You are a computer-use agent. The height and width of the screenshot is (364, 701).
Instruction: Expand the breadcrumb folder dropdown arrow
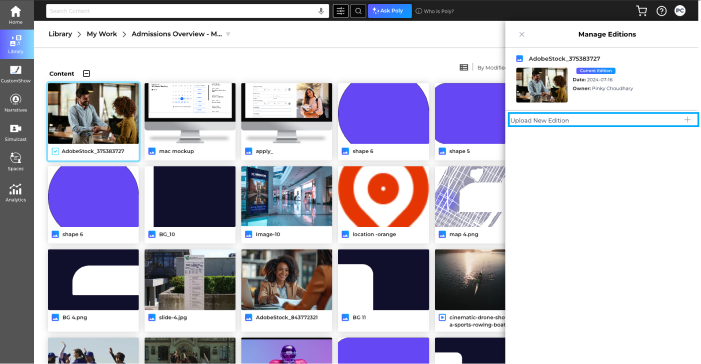[x=228, y=34]
